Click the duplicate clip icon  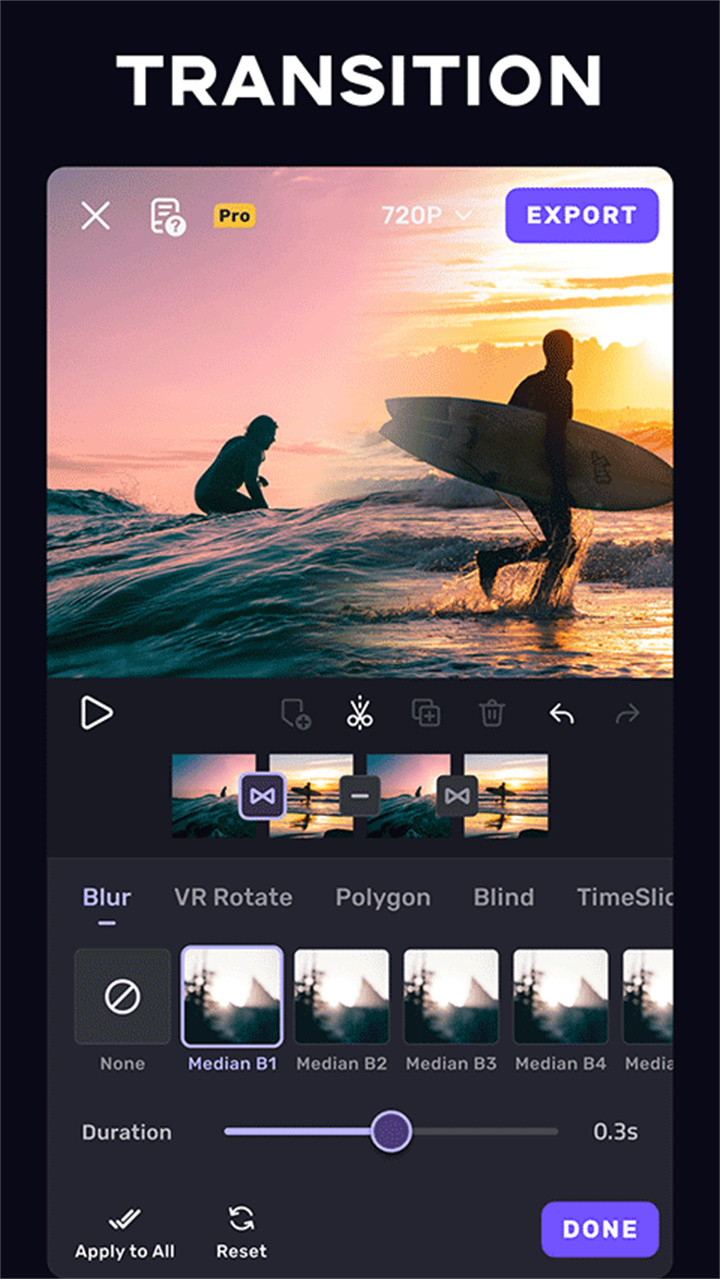point(426,713)
